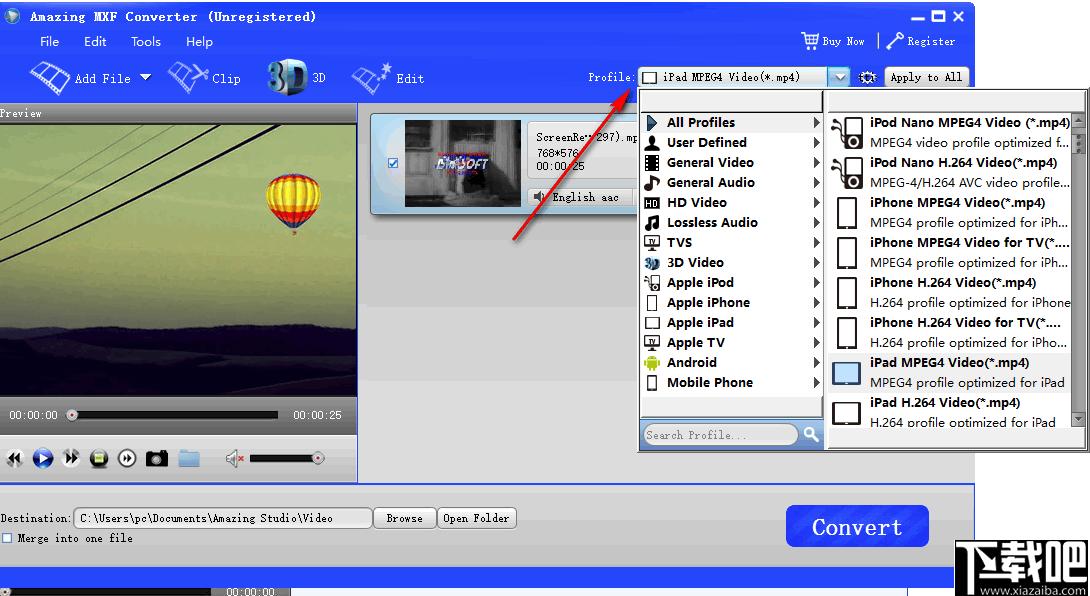Click the Register key link
This screenshot has width=1090, height=596.
click(921, 41)
